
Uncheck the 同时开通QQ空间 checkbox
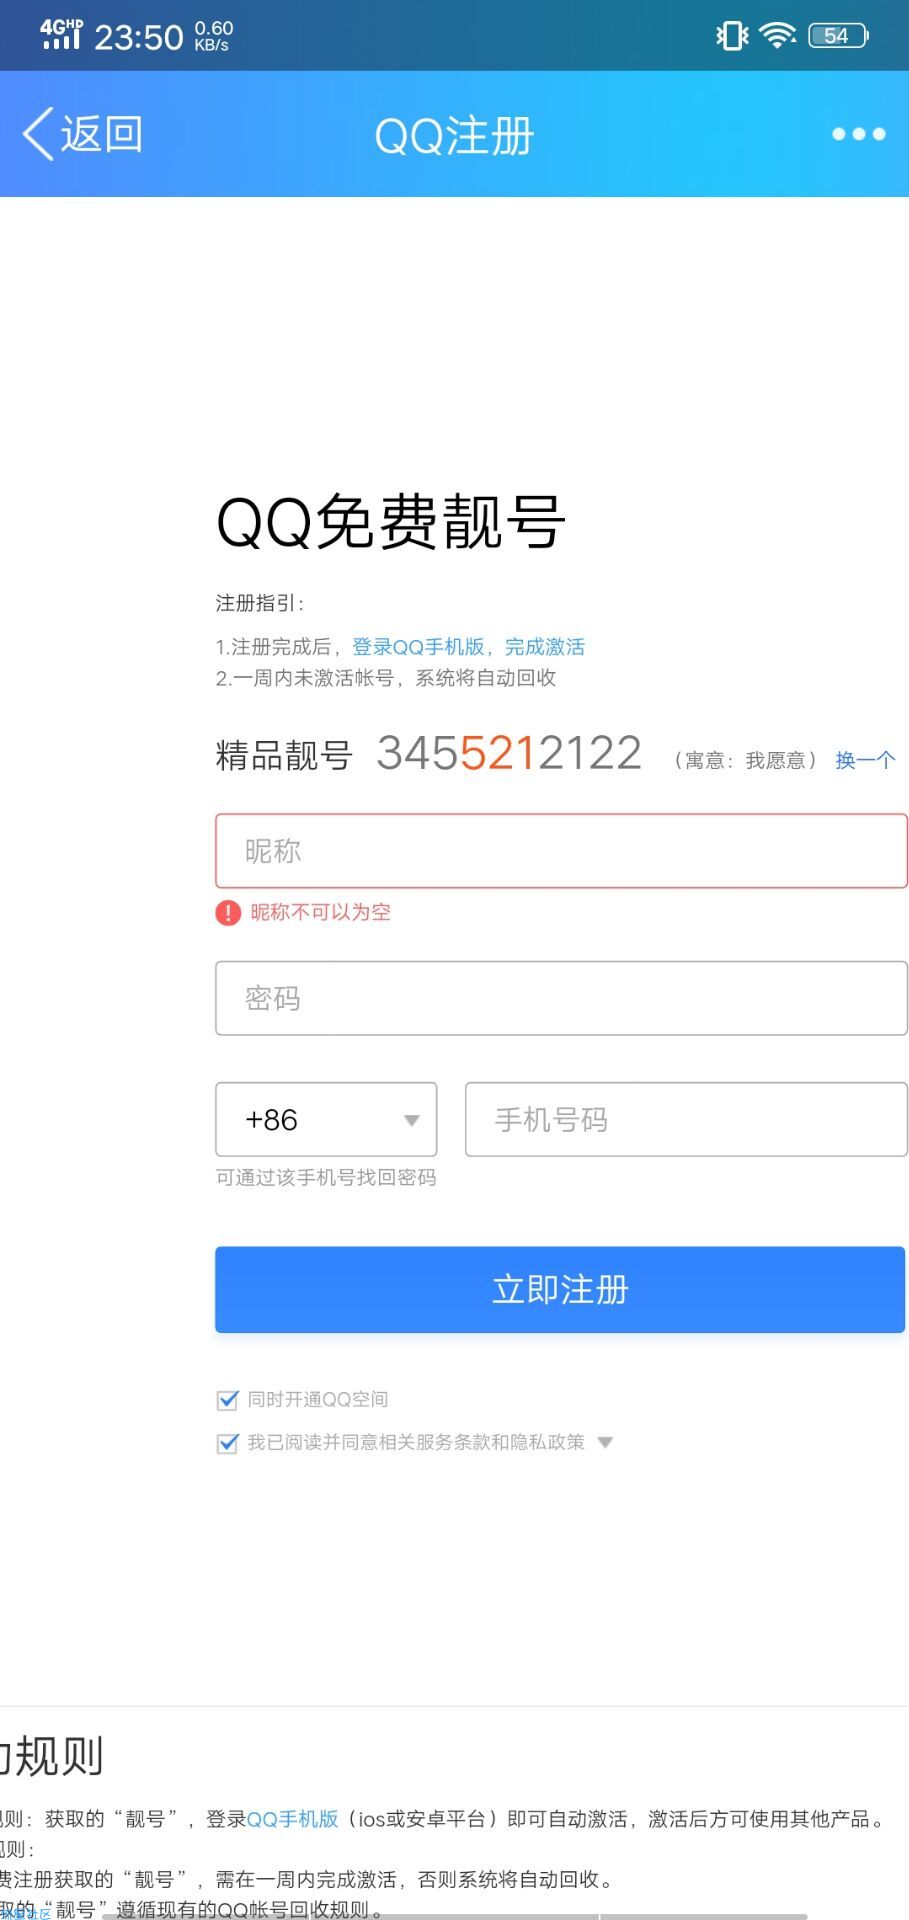228,1399
